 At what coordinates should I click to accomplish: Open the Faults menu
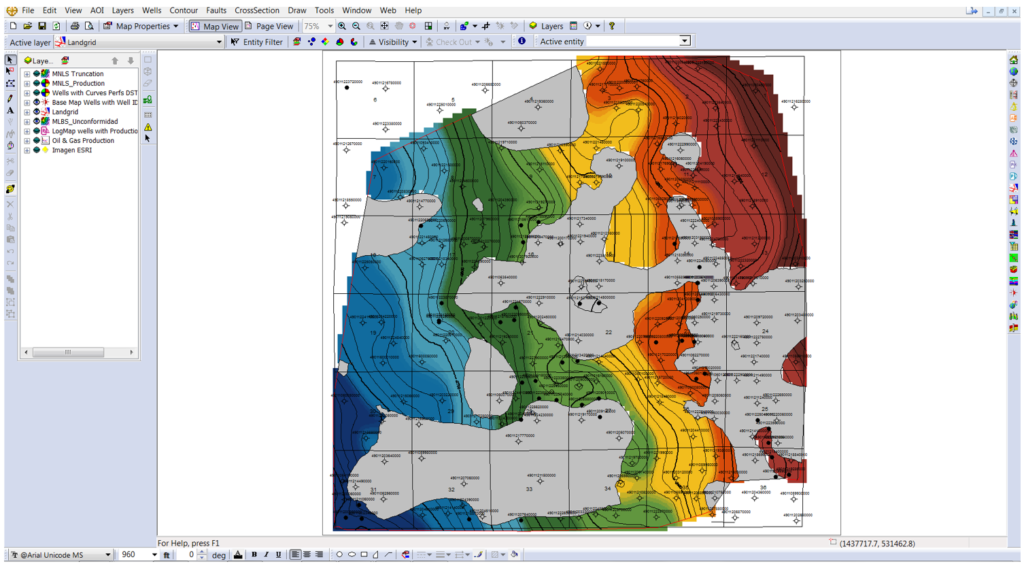pyautogui.click(x=216, y=10)
